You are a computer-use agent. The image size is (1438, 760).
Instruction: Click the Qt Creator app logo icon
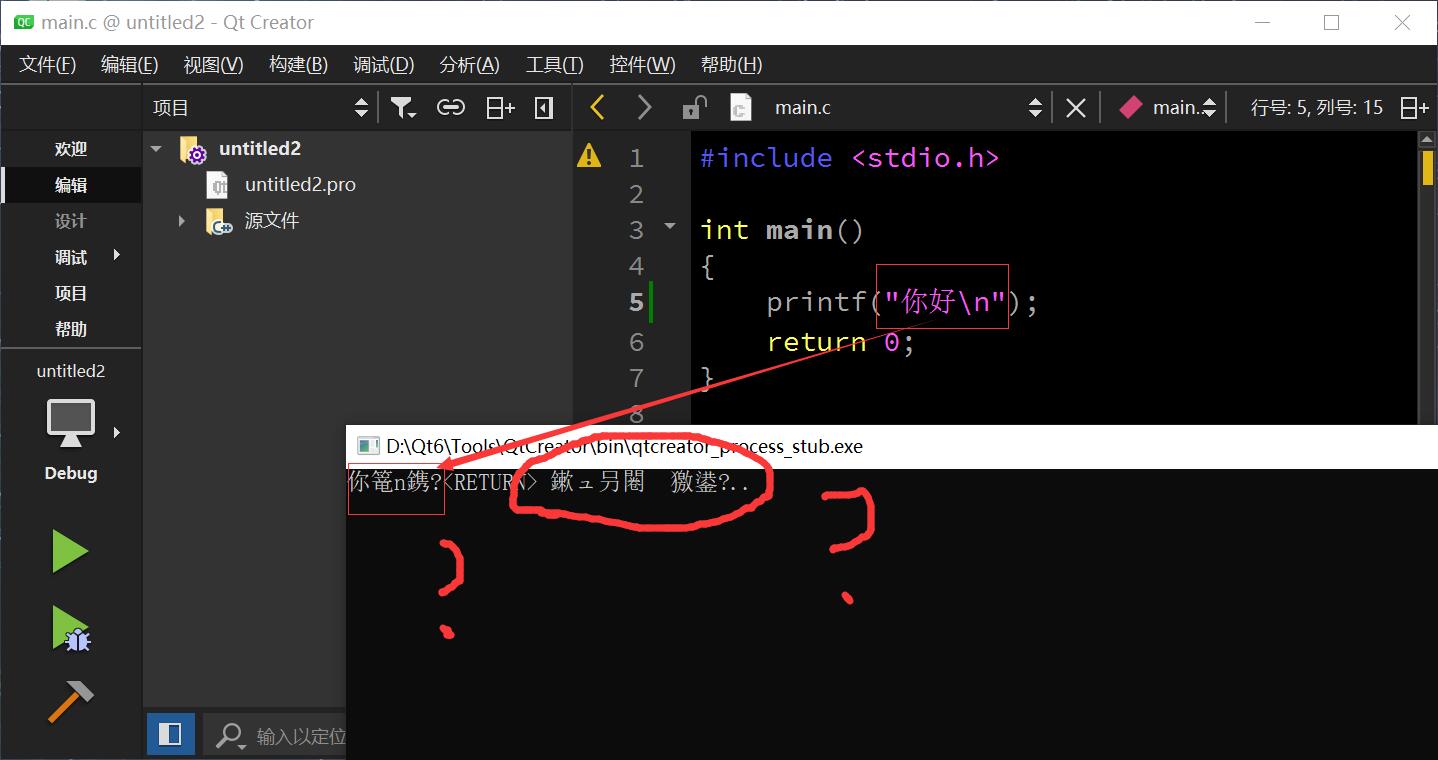point(22,22)
